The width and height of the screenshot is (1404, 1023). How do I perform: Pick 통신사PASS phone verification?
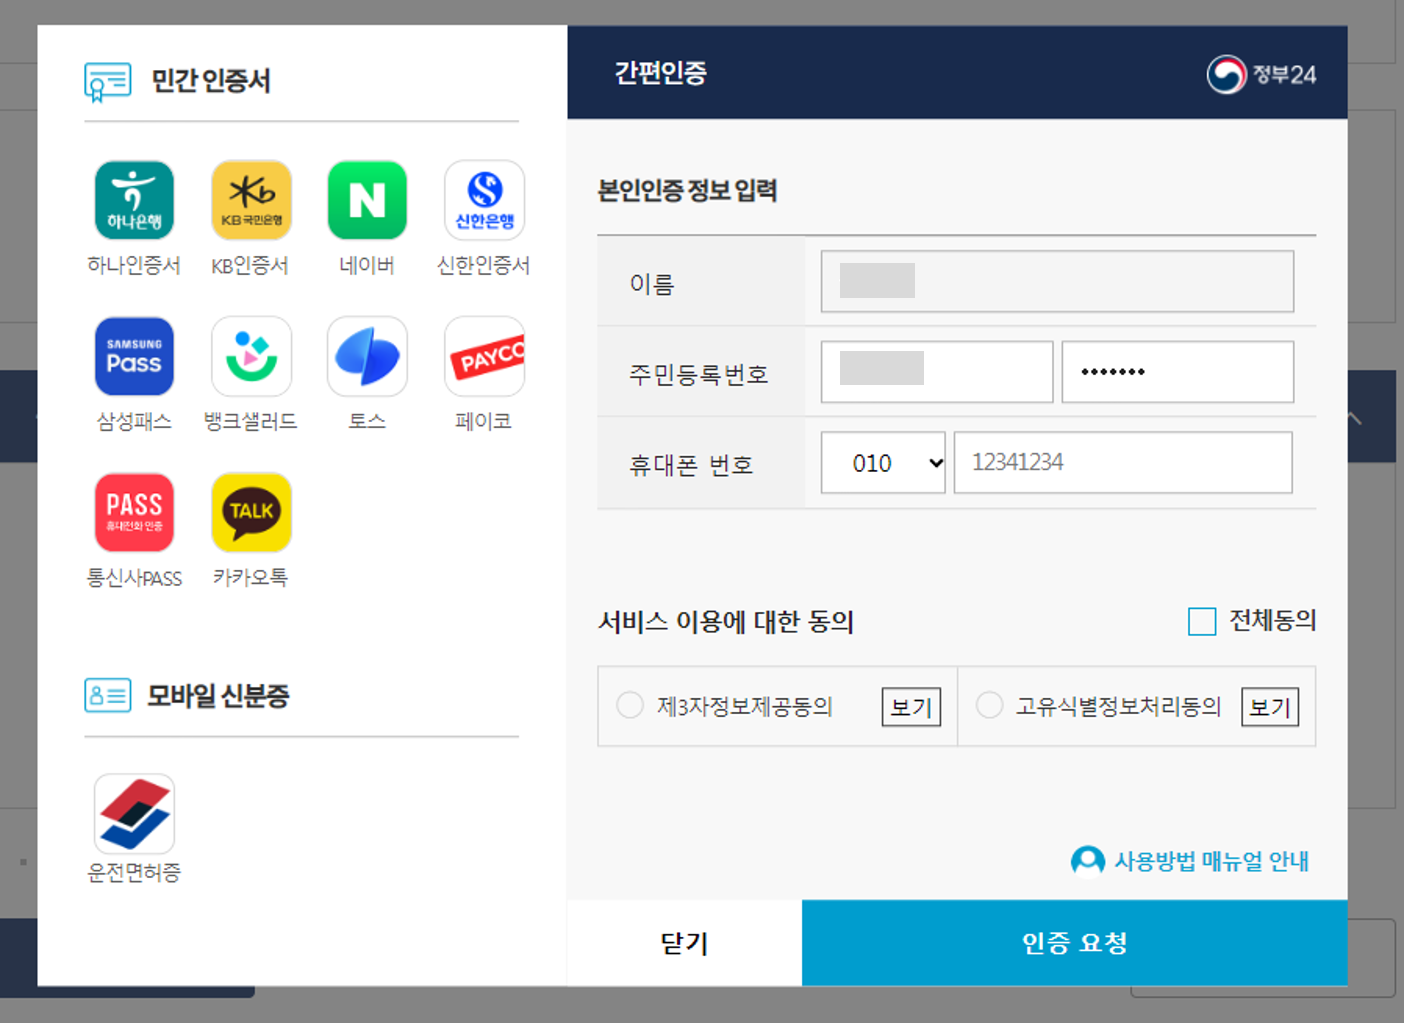[x=134, y=512]
